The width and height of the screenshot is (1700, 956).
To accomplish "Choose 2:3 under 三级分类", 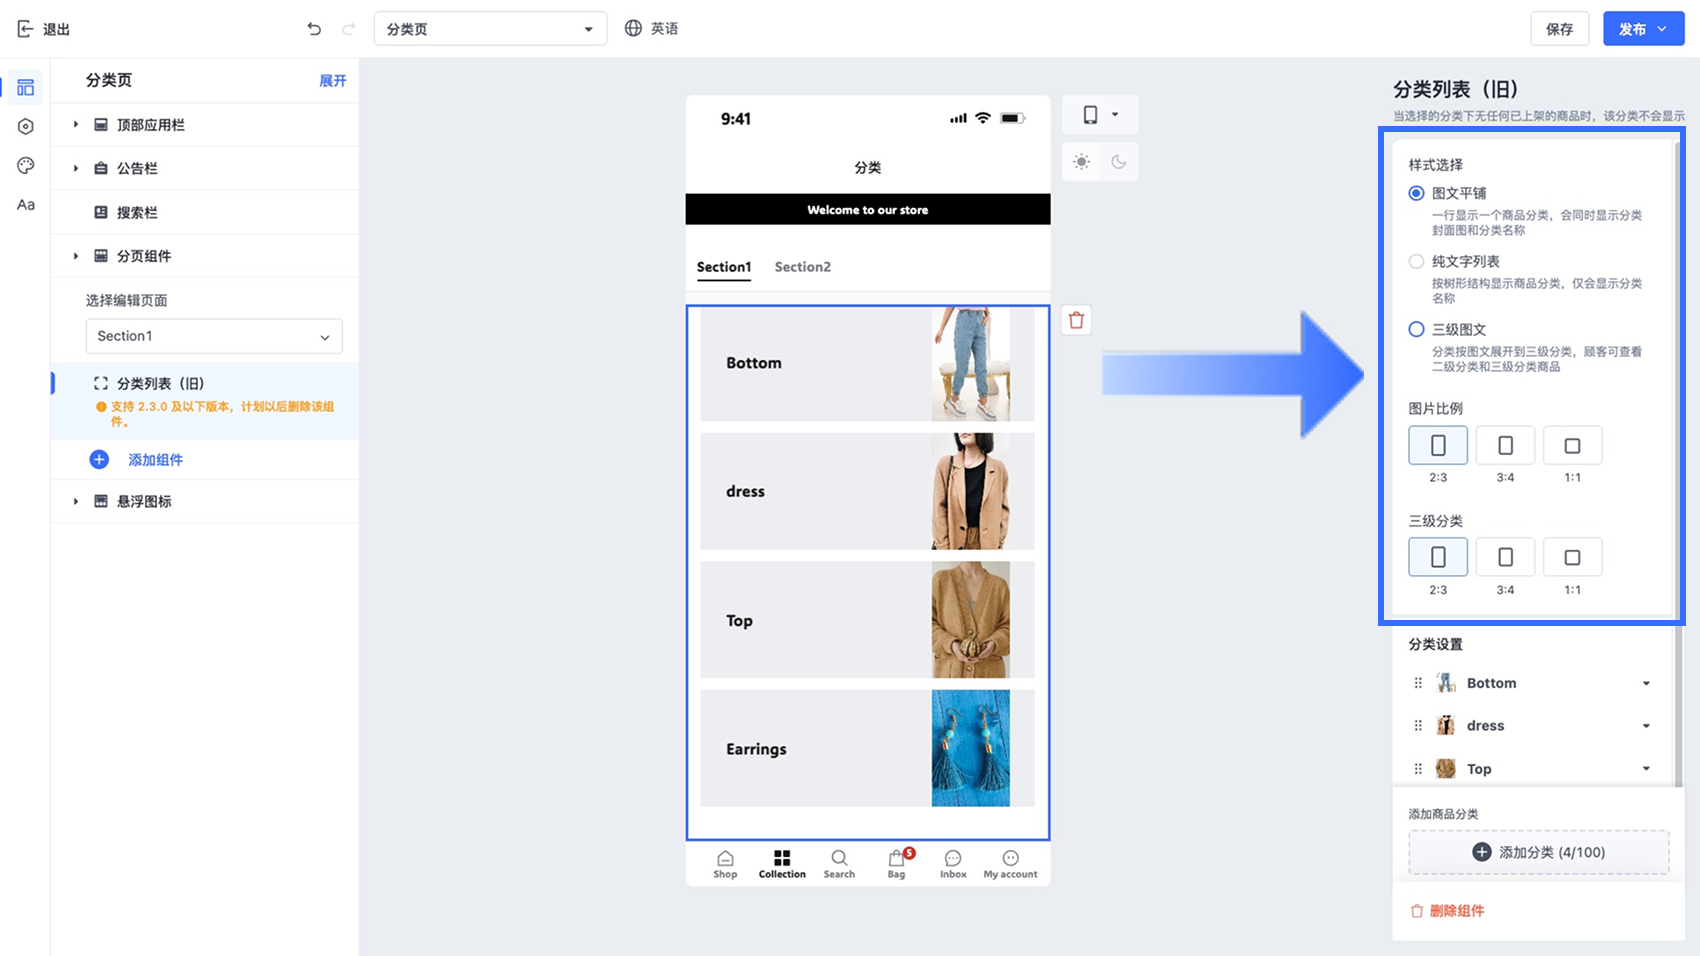I will 1438,557.
